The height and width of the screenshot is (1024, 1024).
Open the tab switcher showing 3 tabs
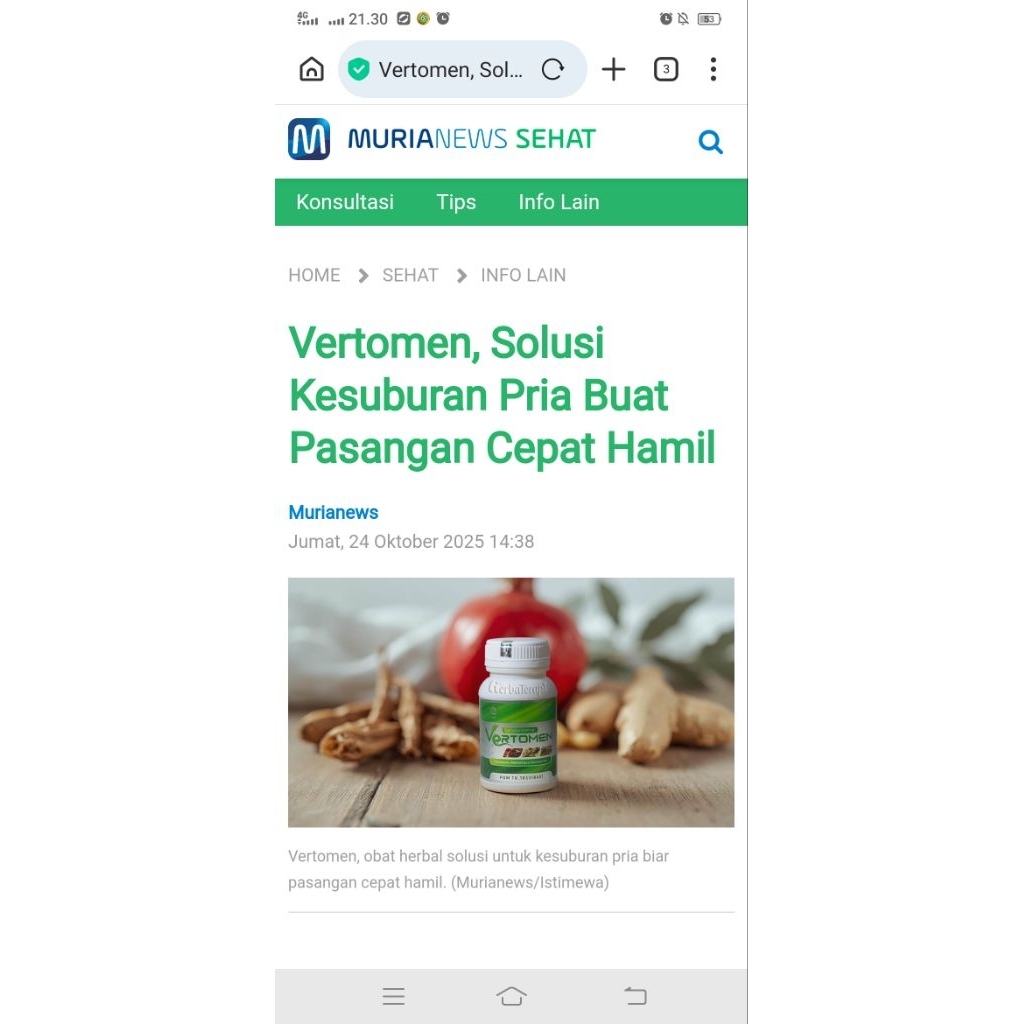coord(665,69)
